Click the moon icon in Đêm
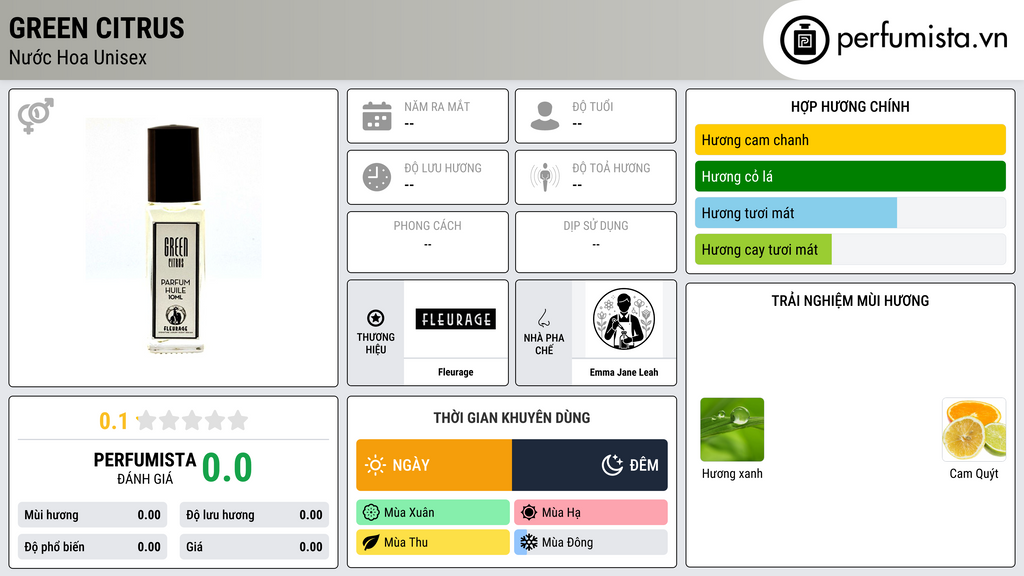This screenshot has width=1024, height=576. [x=612, y=465]
